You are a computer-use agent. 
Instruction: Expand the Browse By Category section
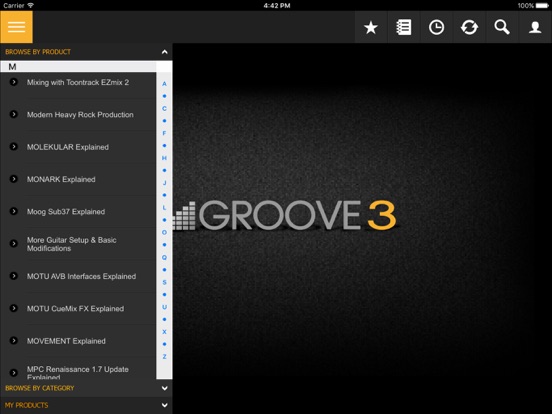164,388
